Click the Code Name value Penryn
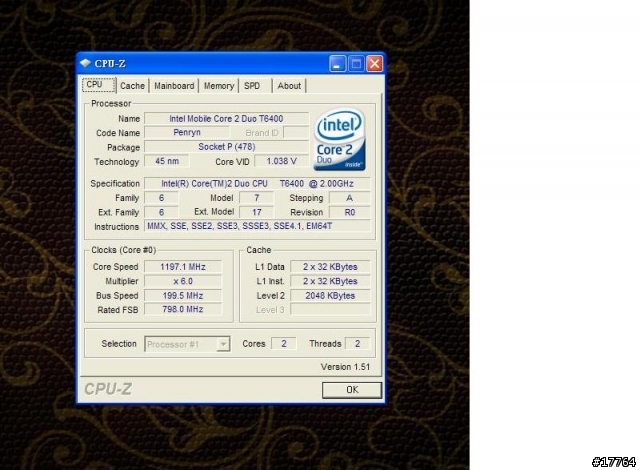The width and height of the screenshot is (640, 470). [x=187, y=133]
